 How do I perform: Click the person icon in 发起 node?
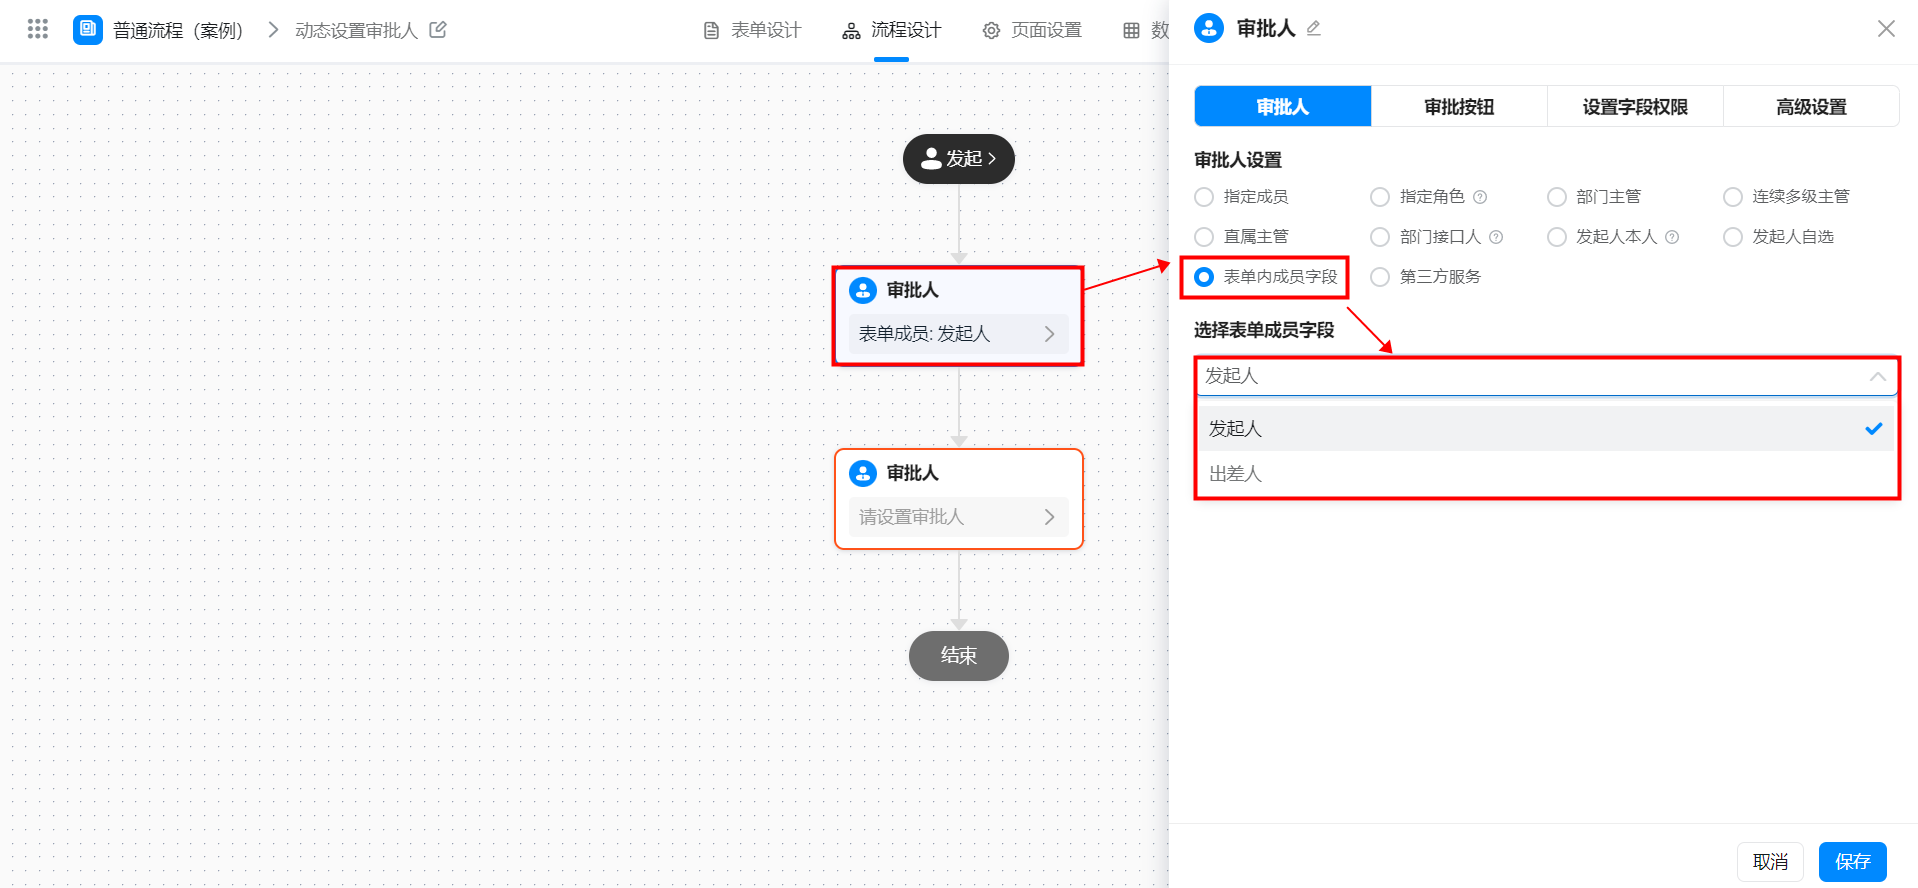point(931,158)
